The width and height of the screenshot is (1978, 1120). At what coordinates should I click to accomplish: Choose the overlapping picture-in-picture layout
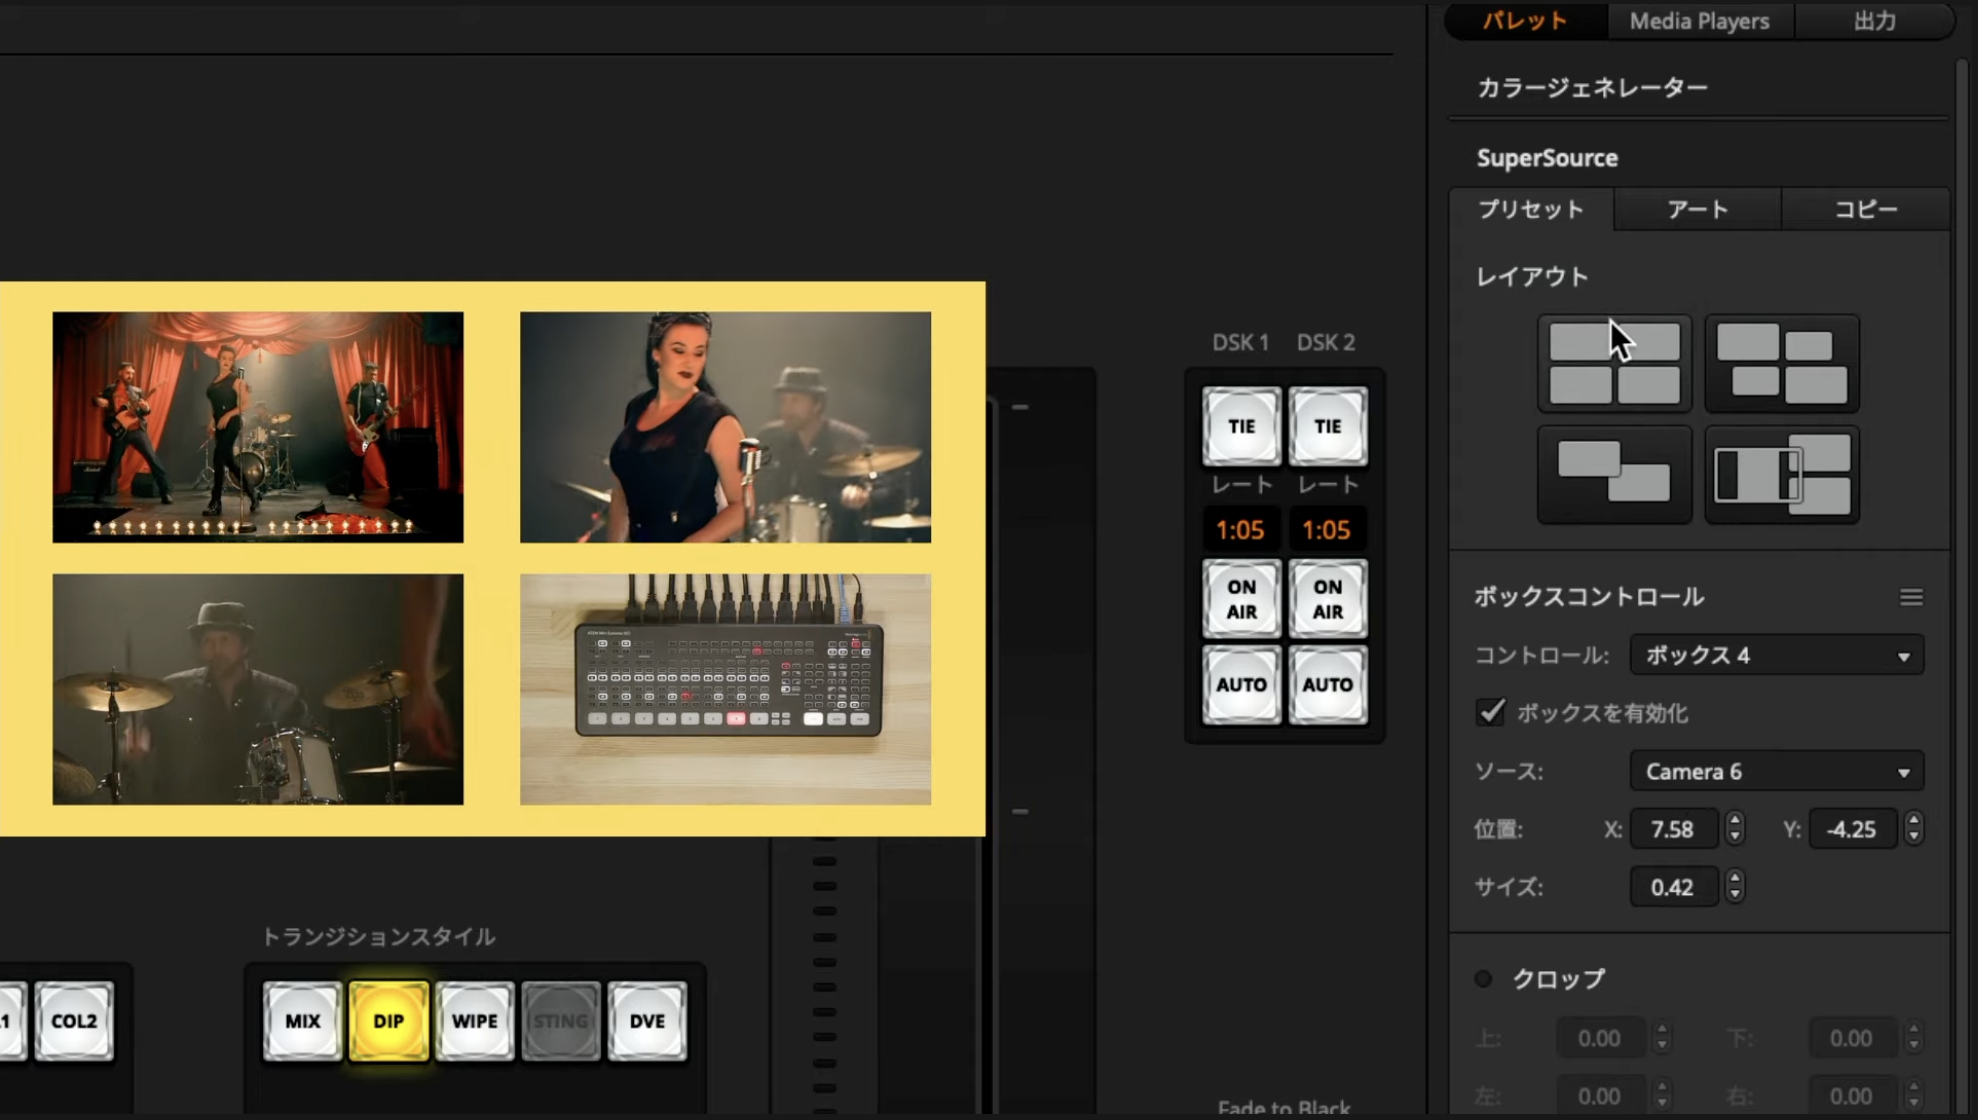tap(1613, 474)
